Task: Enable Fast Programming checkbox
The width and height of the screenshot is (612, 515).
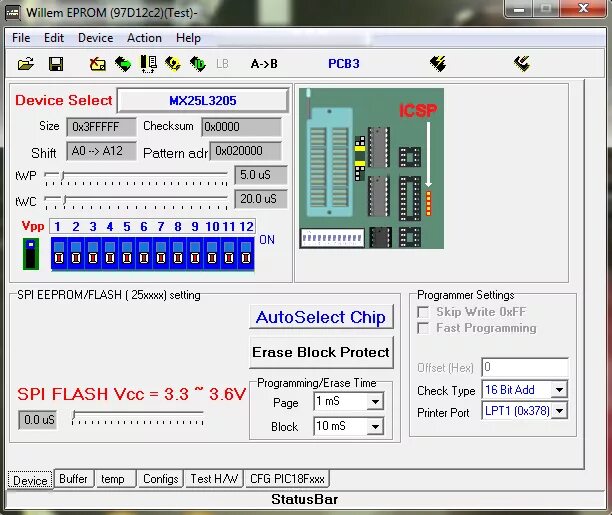Action: [x=423, y=328]
